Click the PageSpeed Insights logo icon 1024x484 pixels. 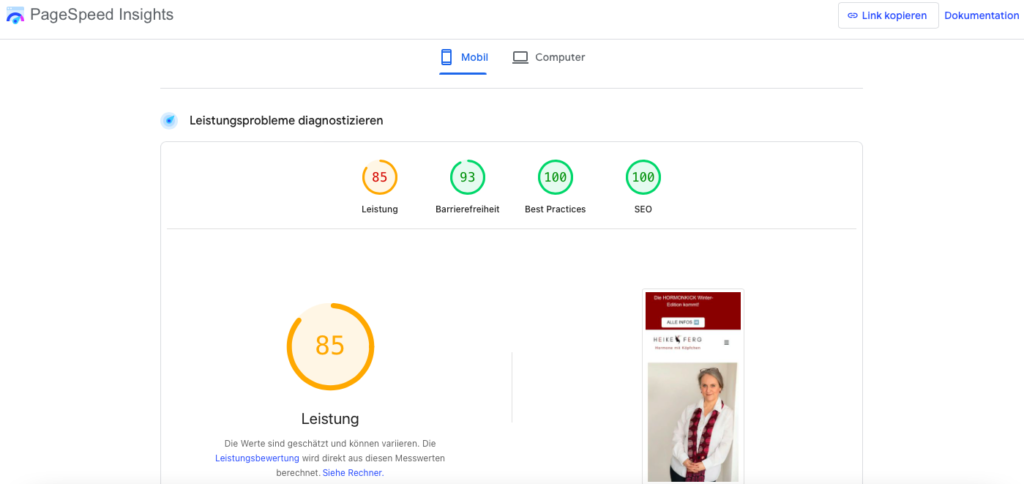[15, 15]
